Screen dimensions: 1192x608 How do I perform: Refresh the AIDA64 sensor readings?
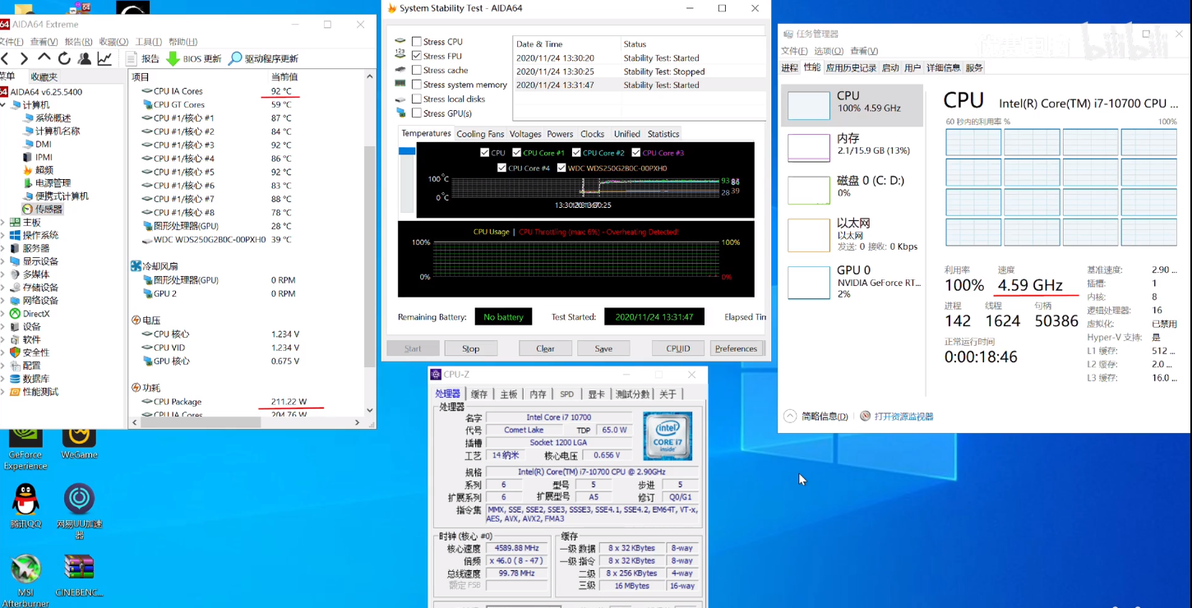pos(65,59)
